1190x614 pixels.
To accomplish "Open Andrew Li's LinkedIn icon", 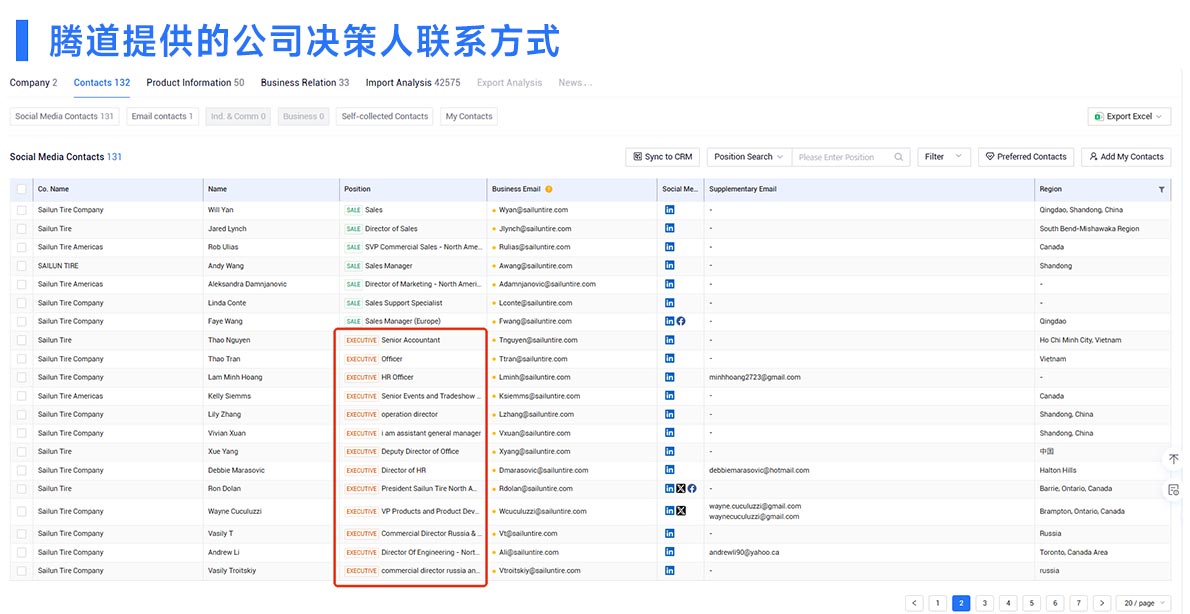I will pyautogui.click(x=669, y=553).
